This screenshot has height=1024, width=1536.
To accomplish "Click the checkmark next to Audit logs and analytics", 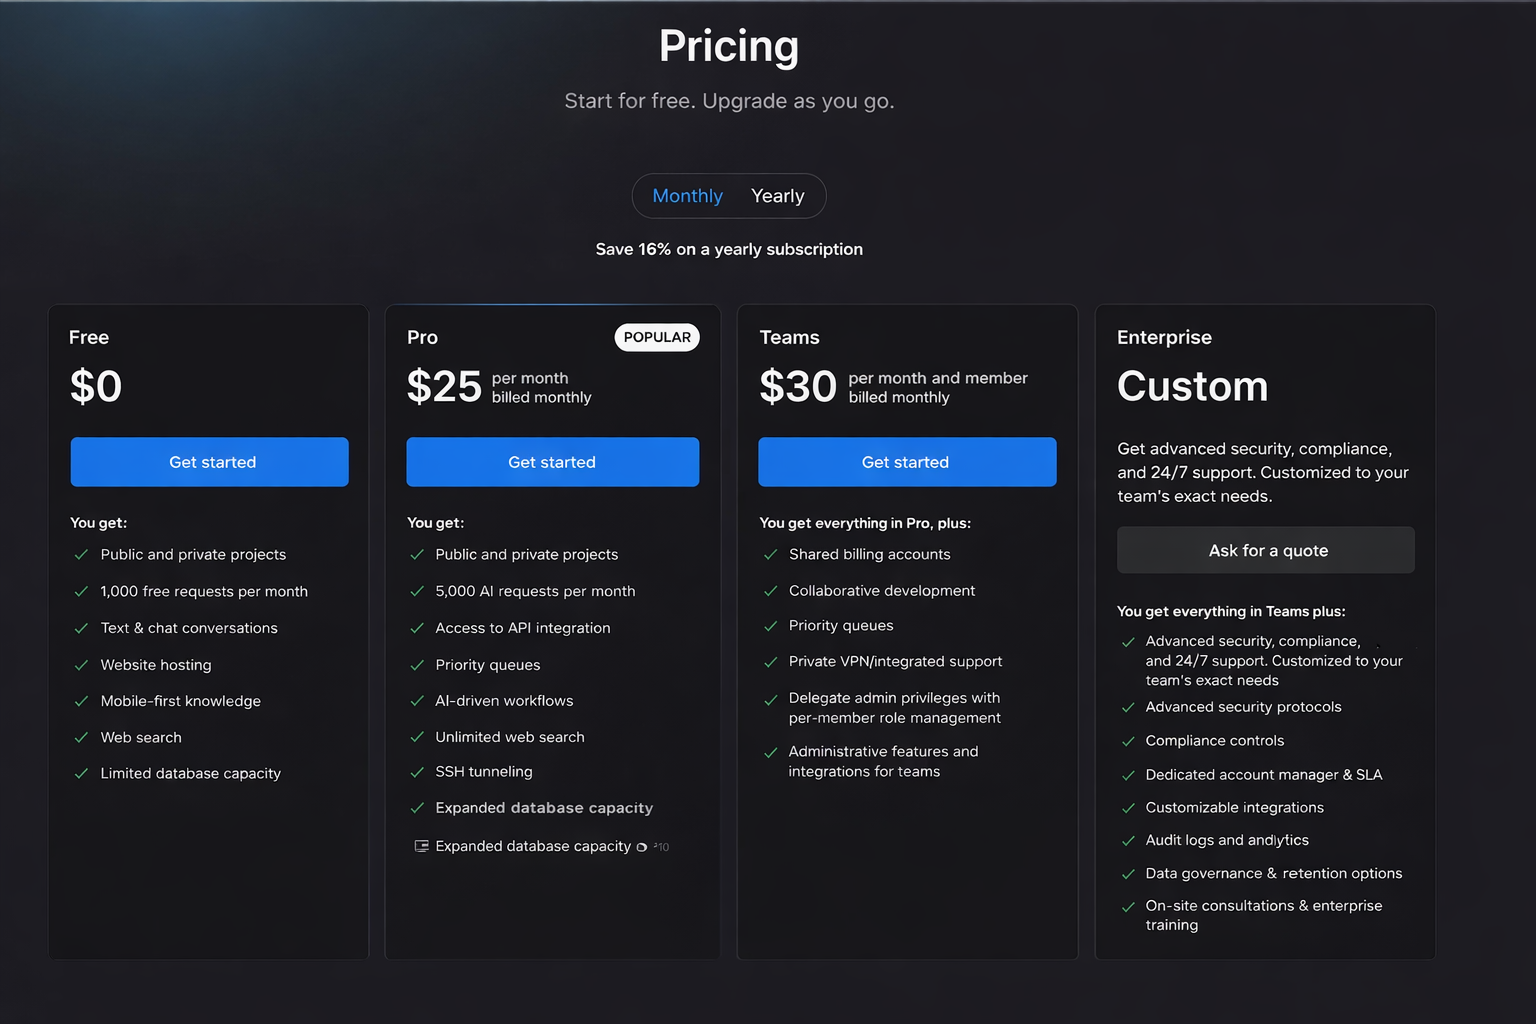I will pyautogui.click(x=1128, y=841).
